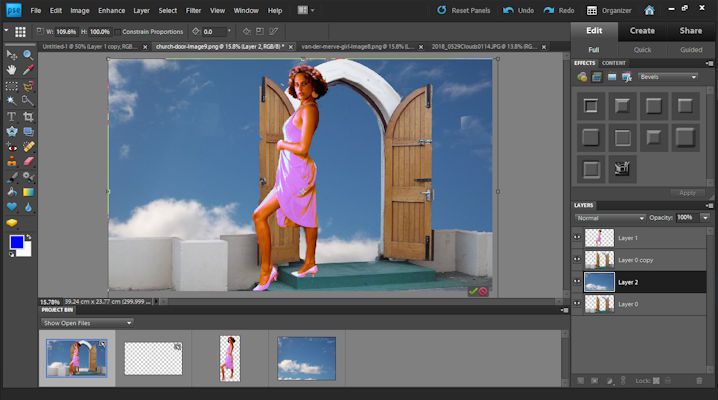Click the blue foreground color swatch

click(x=15, y=243)
